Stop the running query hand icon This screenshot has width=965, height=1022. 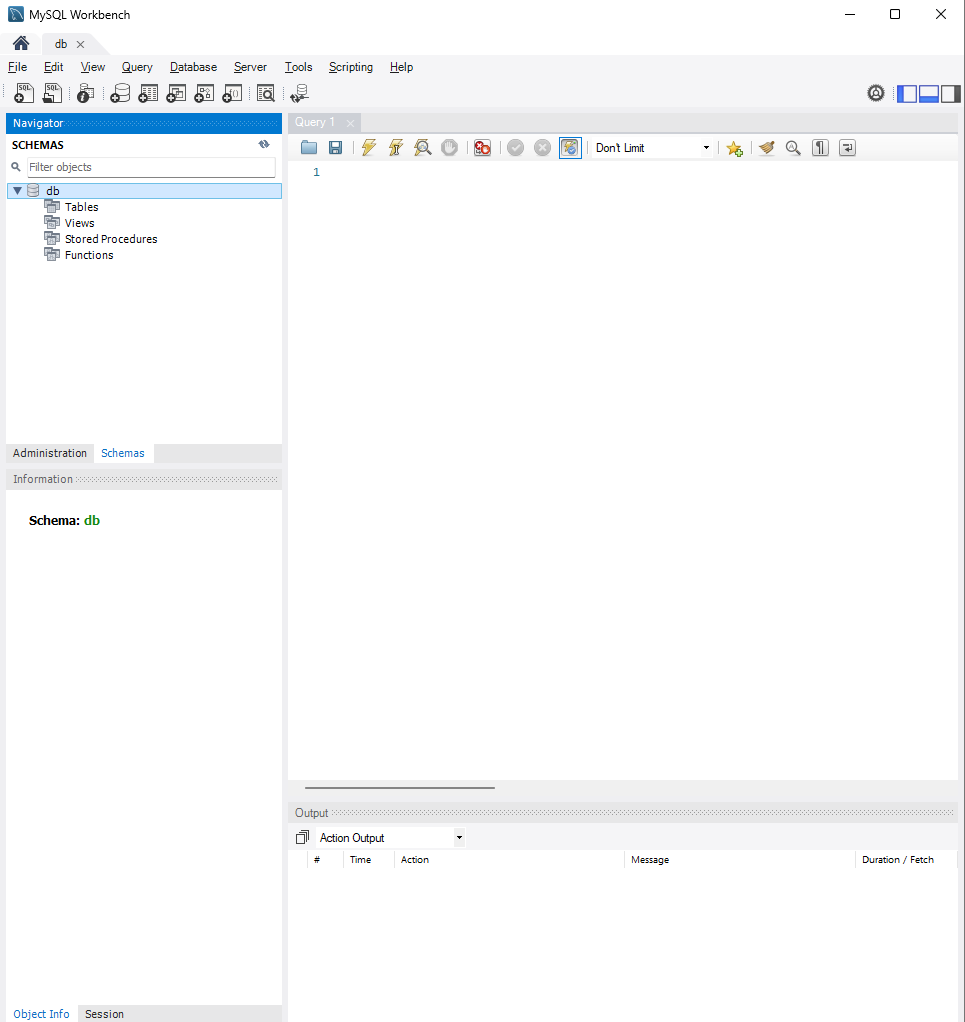450,148
